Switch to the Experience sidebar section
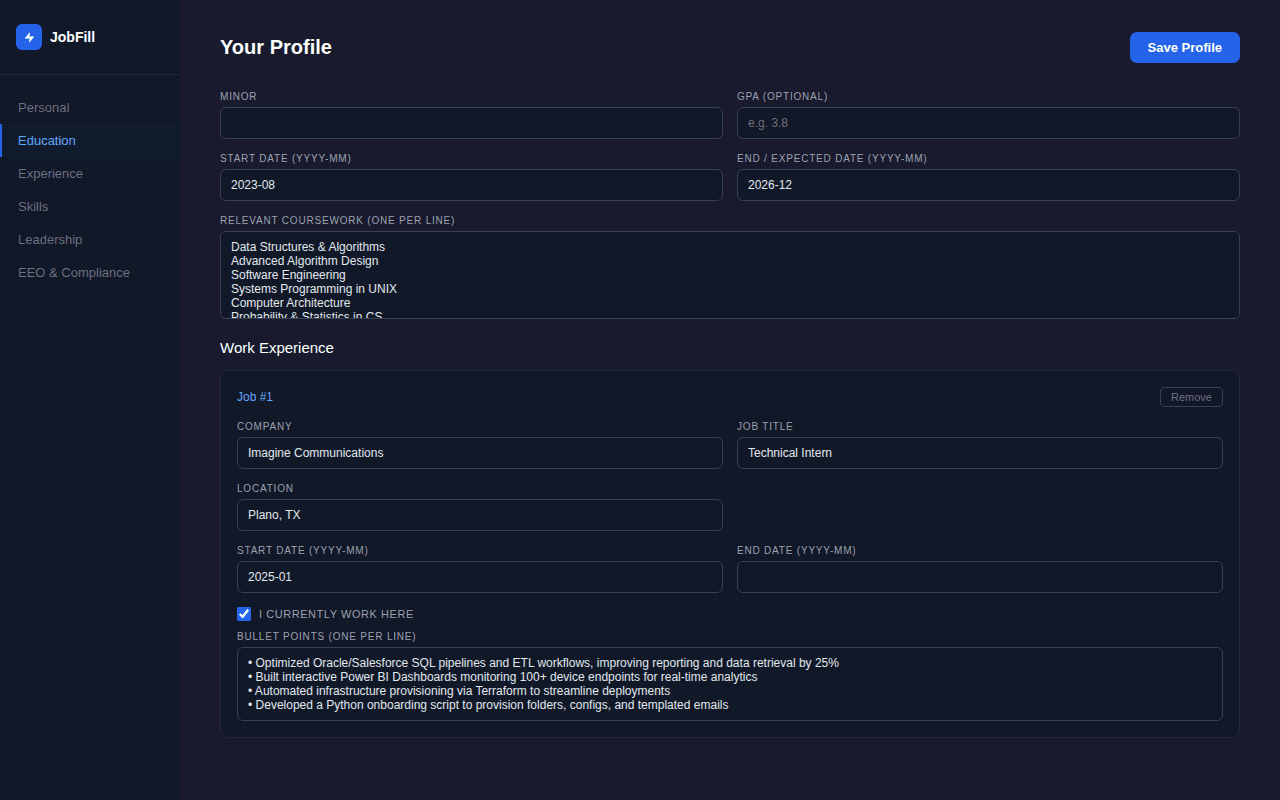 (x=50, y=173)
